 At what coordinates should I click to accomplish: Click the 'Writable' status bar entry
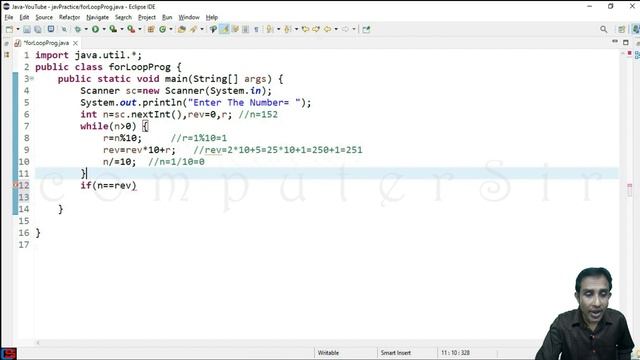click(328, 353)
